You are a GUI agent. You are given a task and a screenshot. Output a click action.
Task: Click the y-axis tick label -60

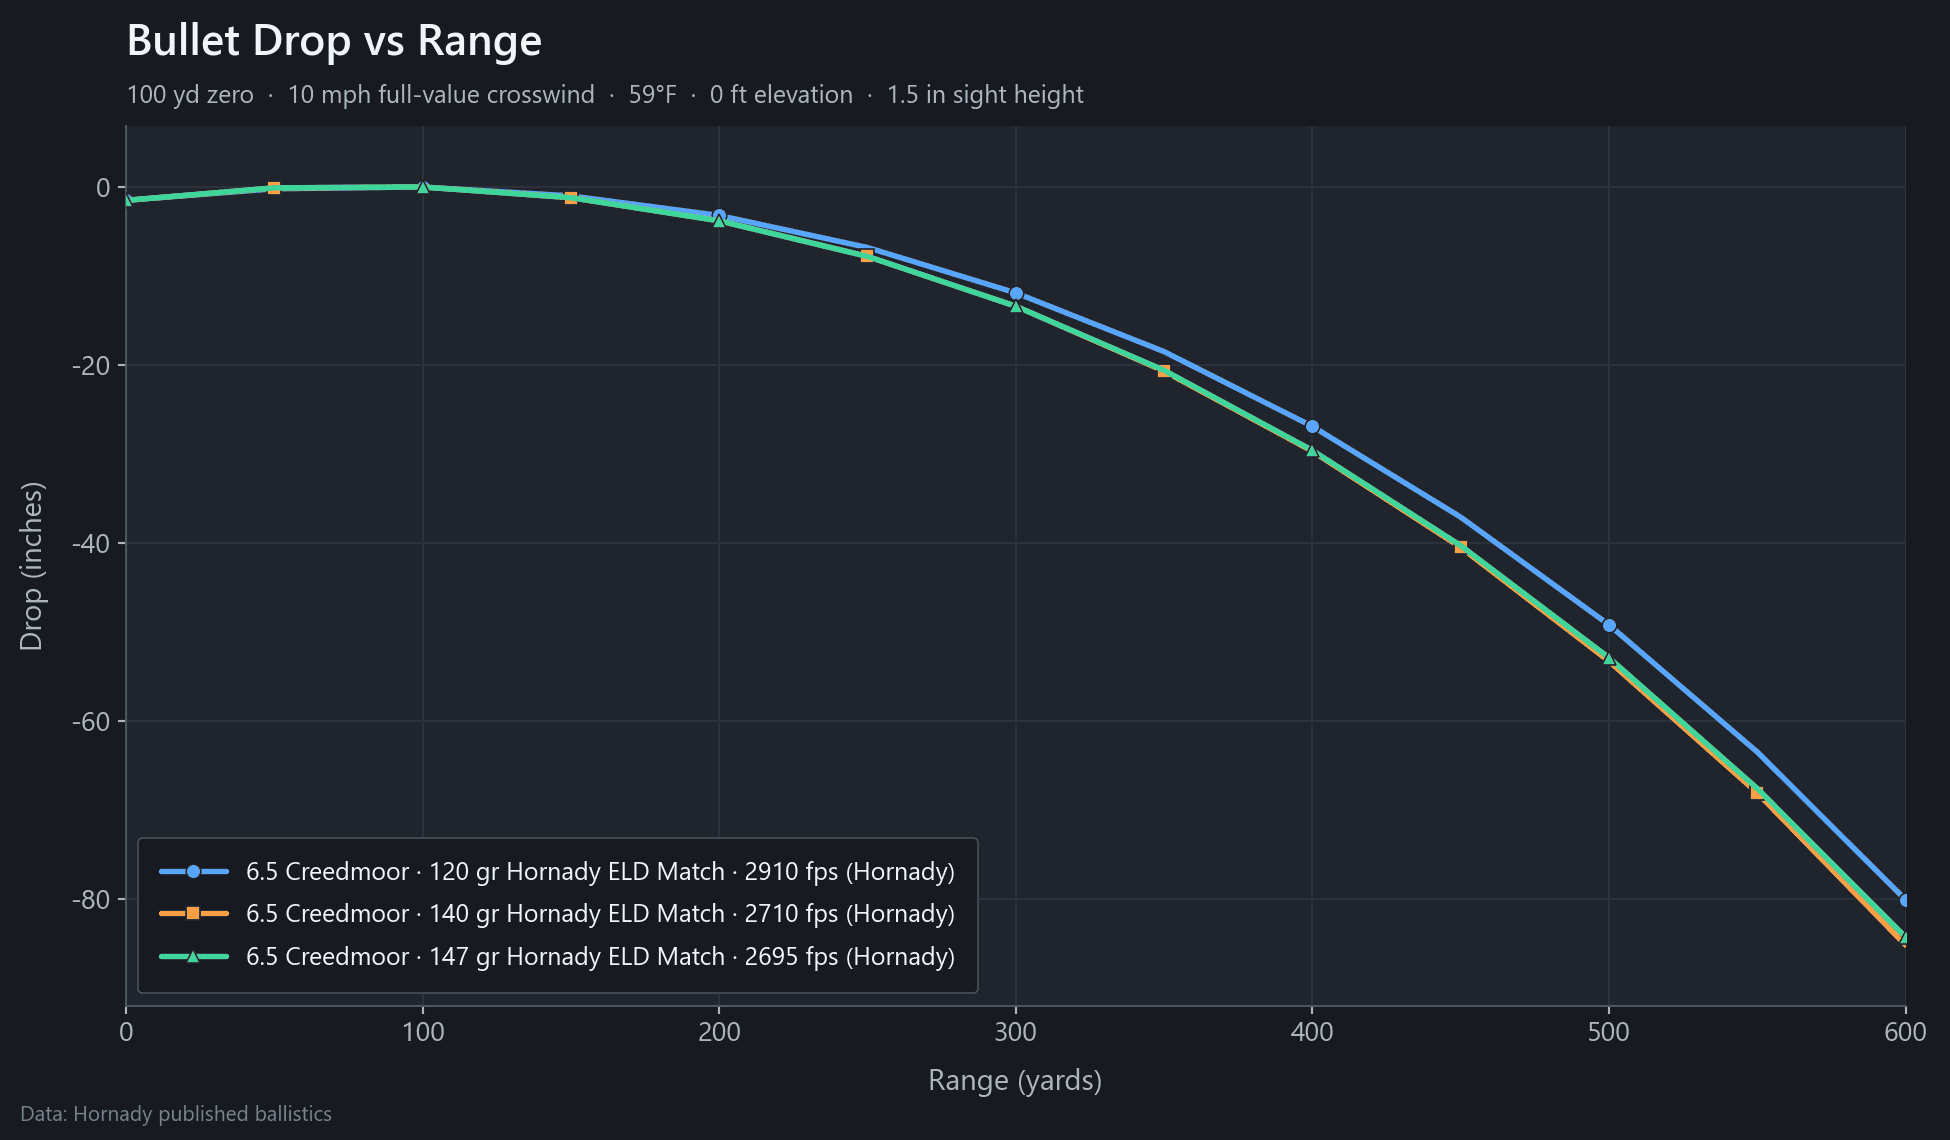(90, 722)
